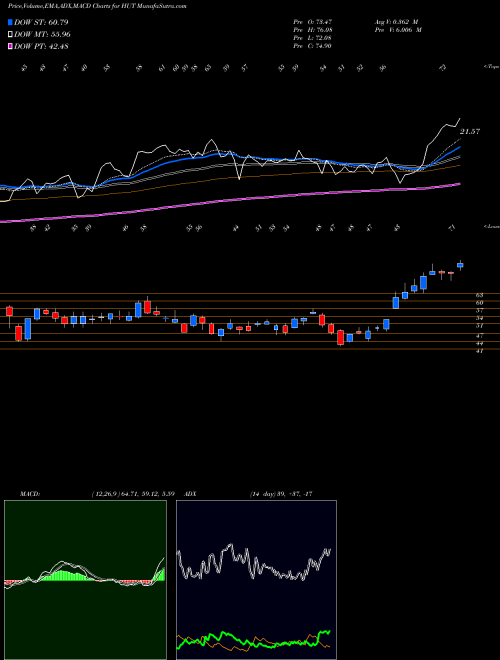The image size is (500, 660).
Task: Click the ADX panel label
Action: [x=191, y=494]
